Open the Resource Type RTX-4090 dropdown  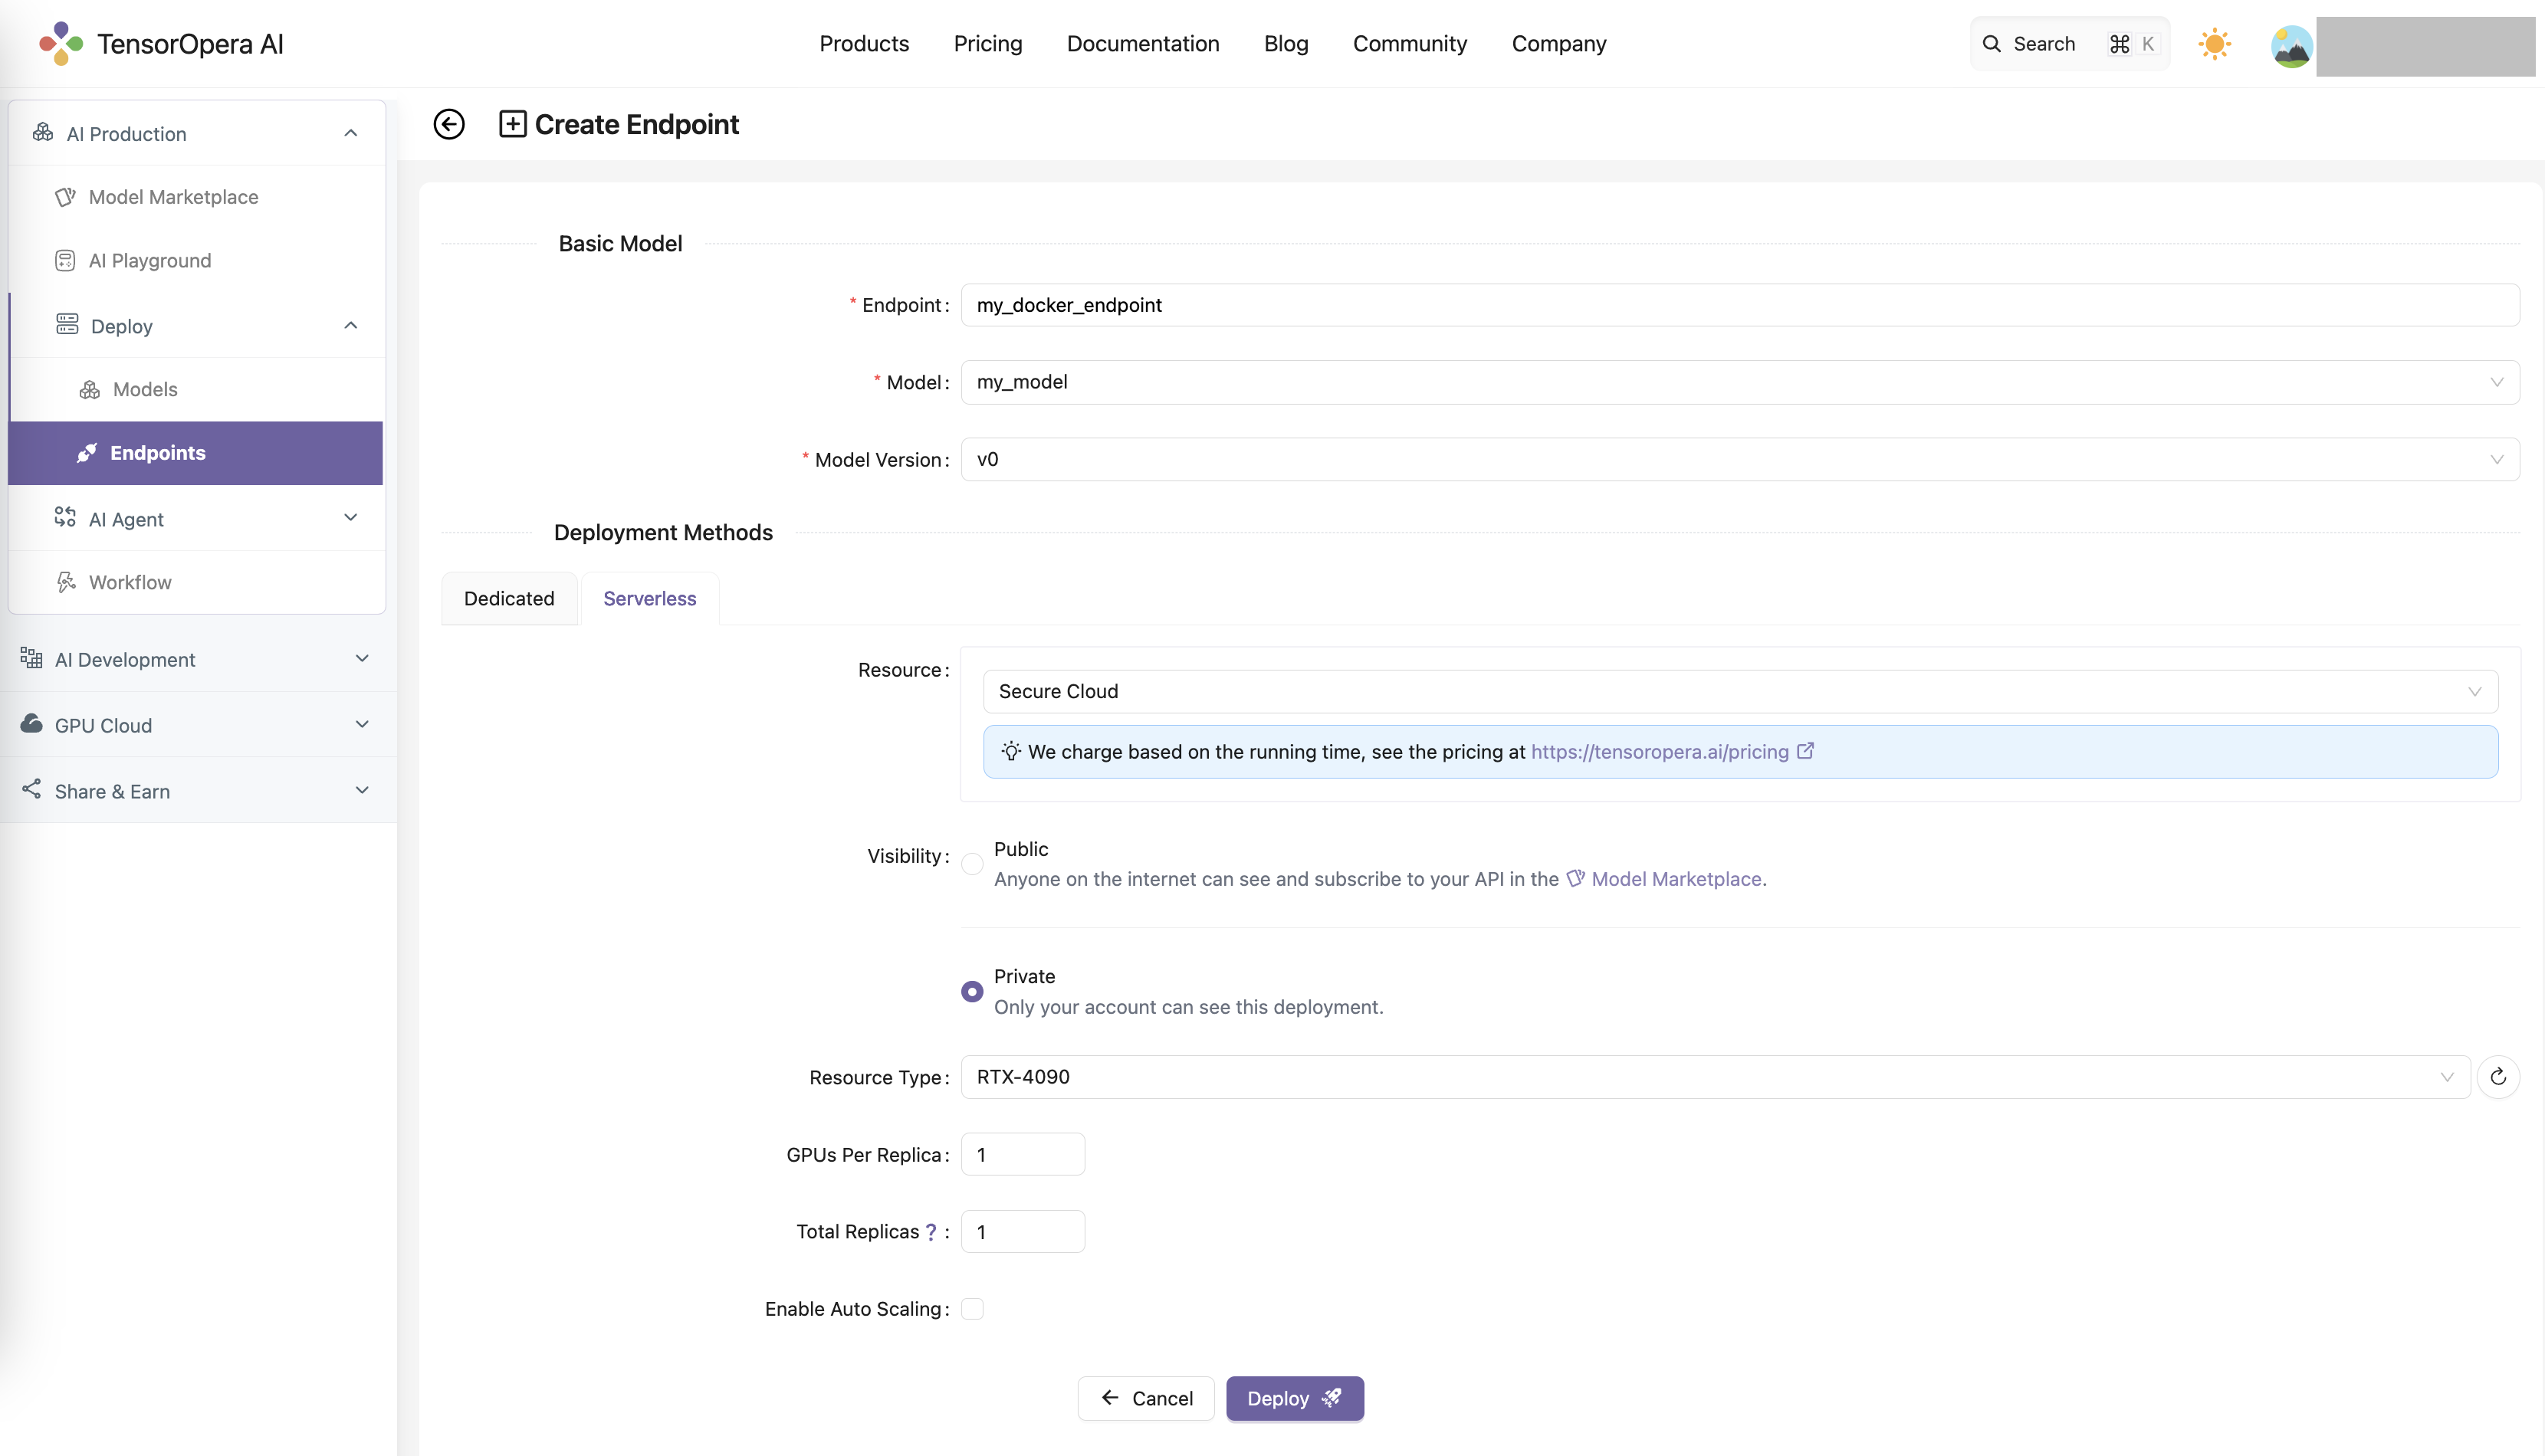coord(1715,1077)
